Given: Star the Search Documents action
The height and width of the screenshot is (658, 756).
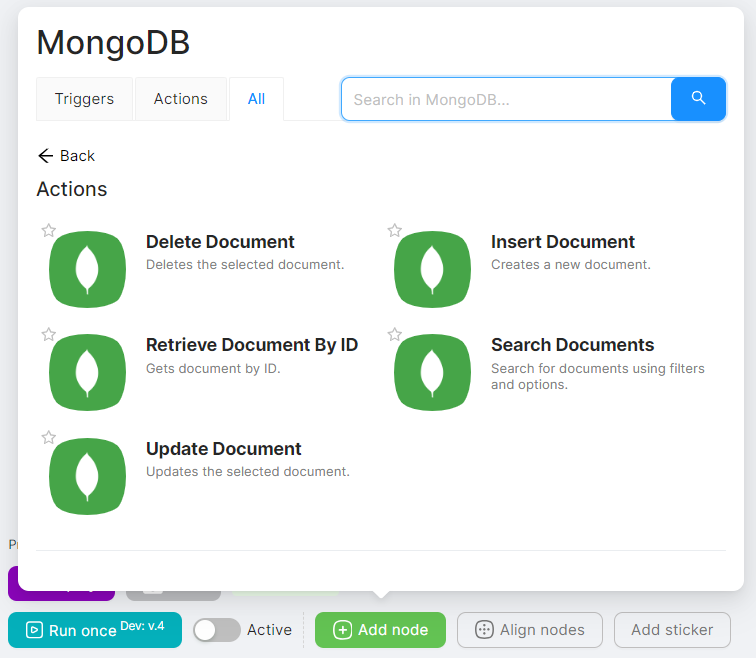Looking at the screenshot, I should click(x=395, y=334).
